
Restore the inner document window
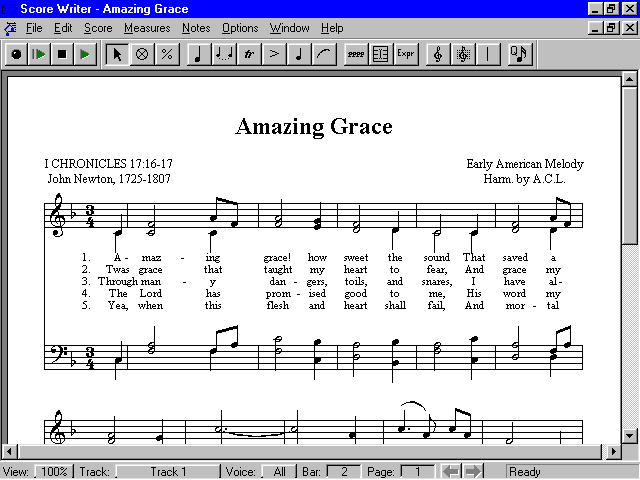coord(611,28)
